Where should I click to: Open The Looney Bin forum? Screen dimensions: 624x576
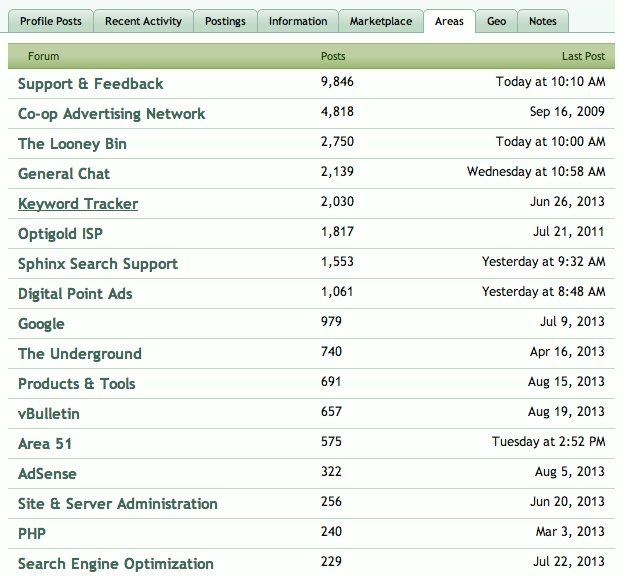[x=72, y=144]
